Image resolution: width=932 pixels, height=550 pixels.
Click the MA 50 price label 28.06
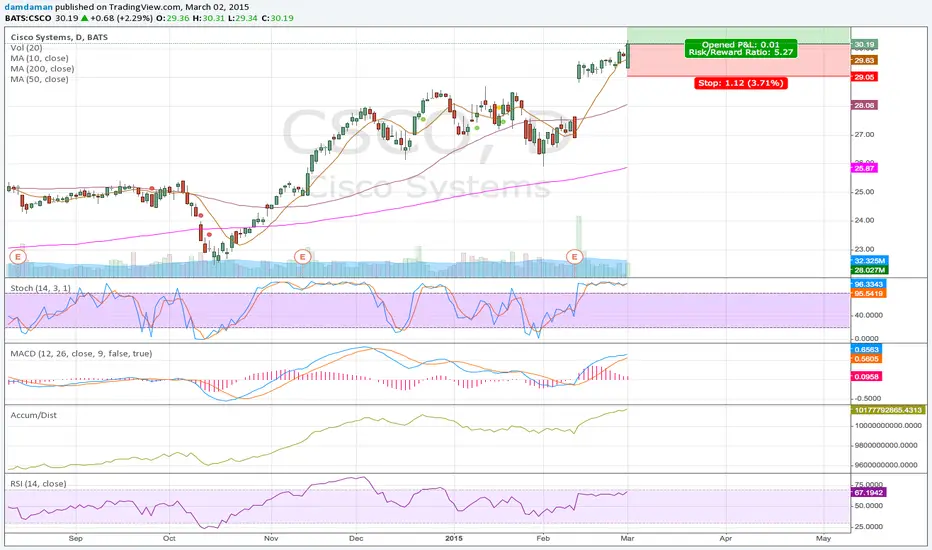[x=865, y=105]
